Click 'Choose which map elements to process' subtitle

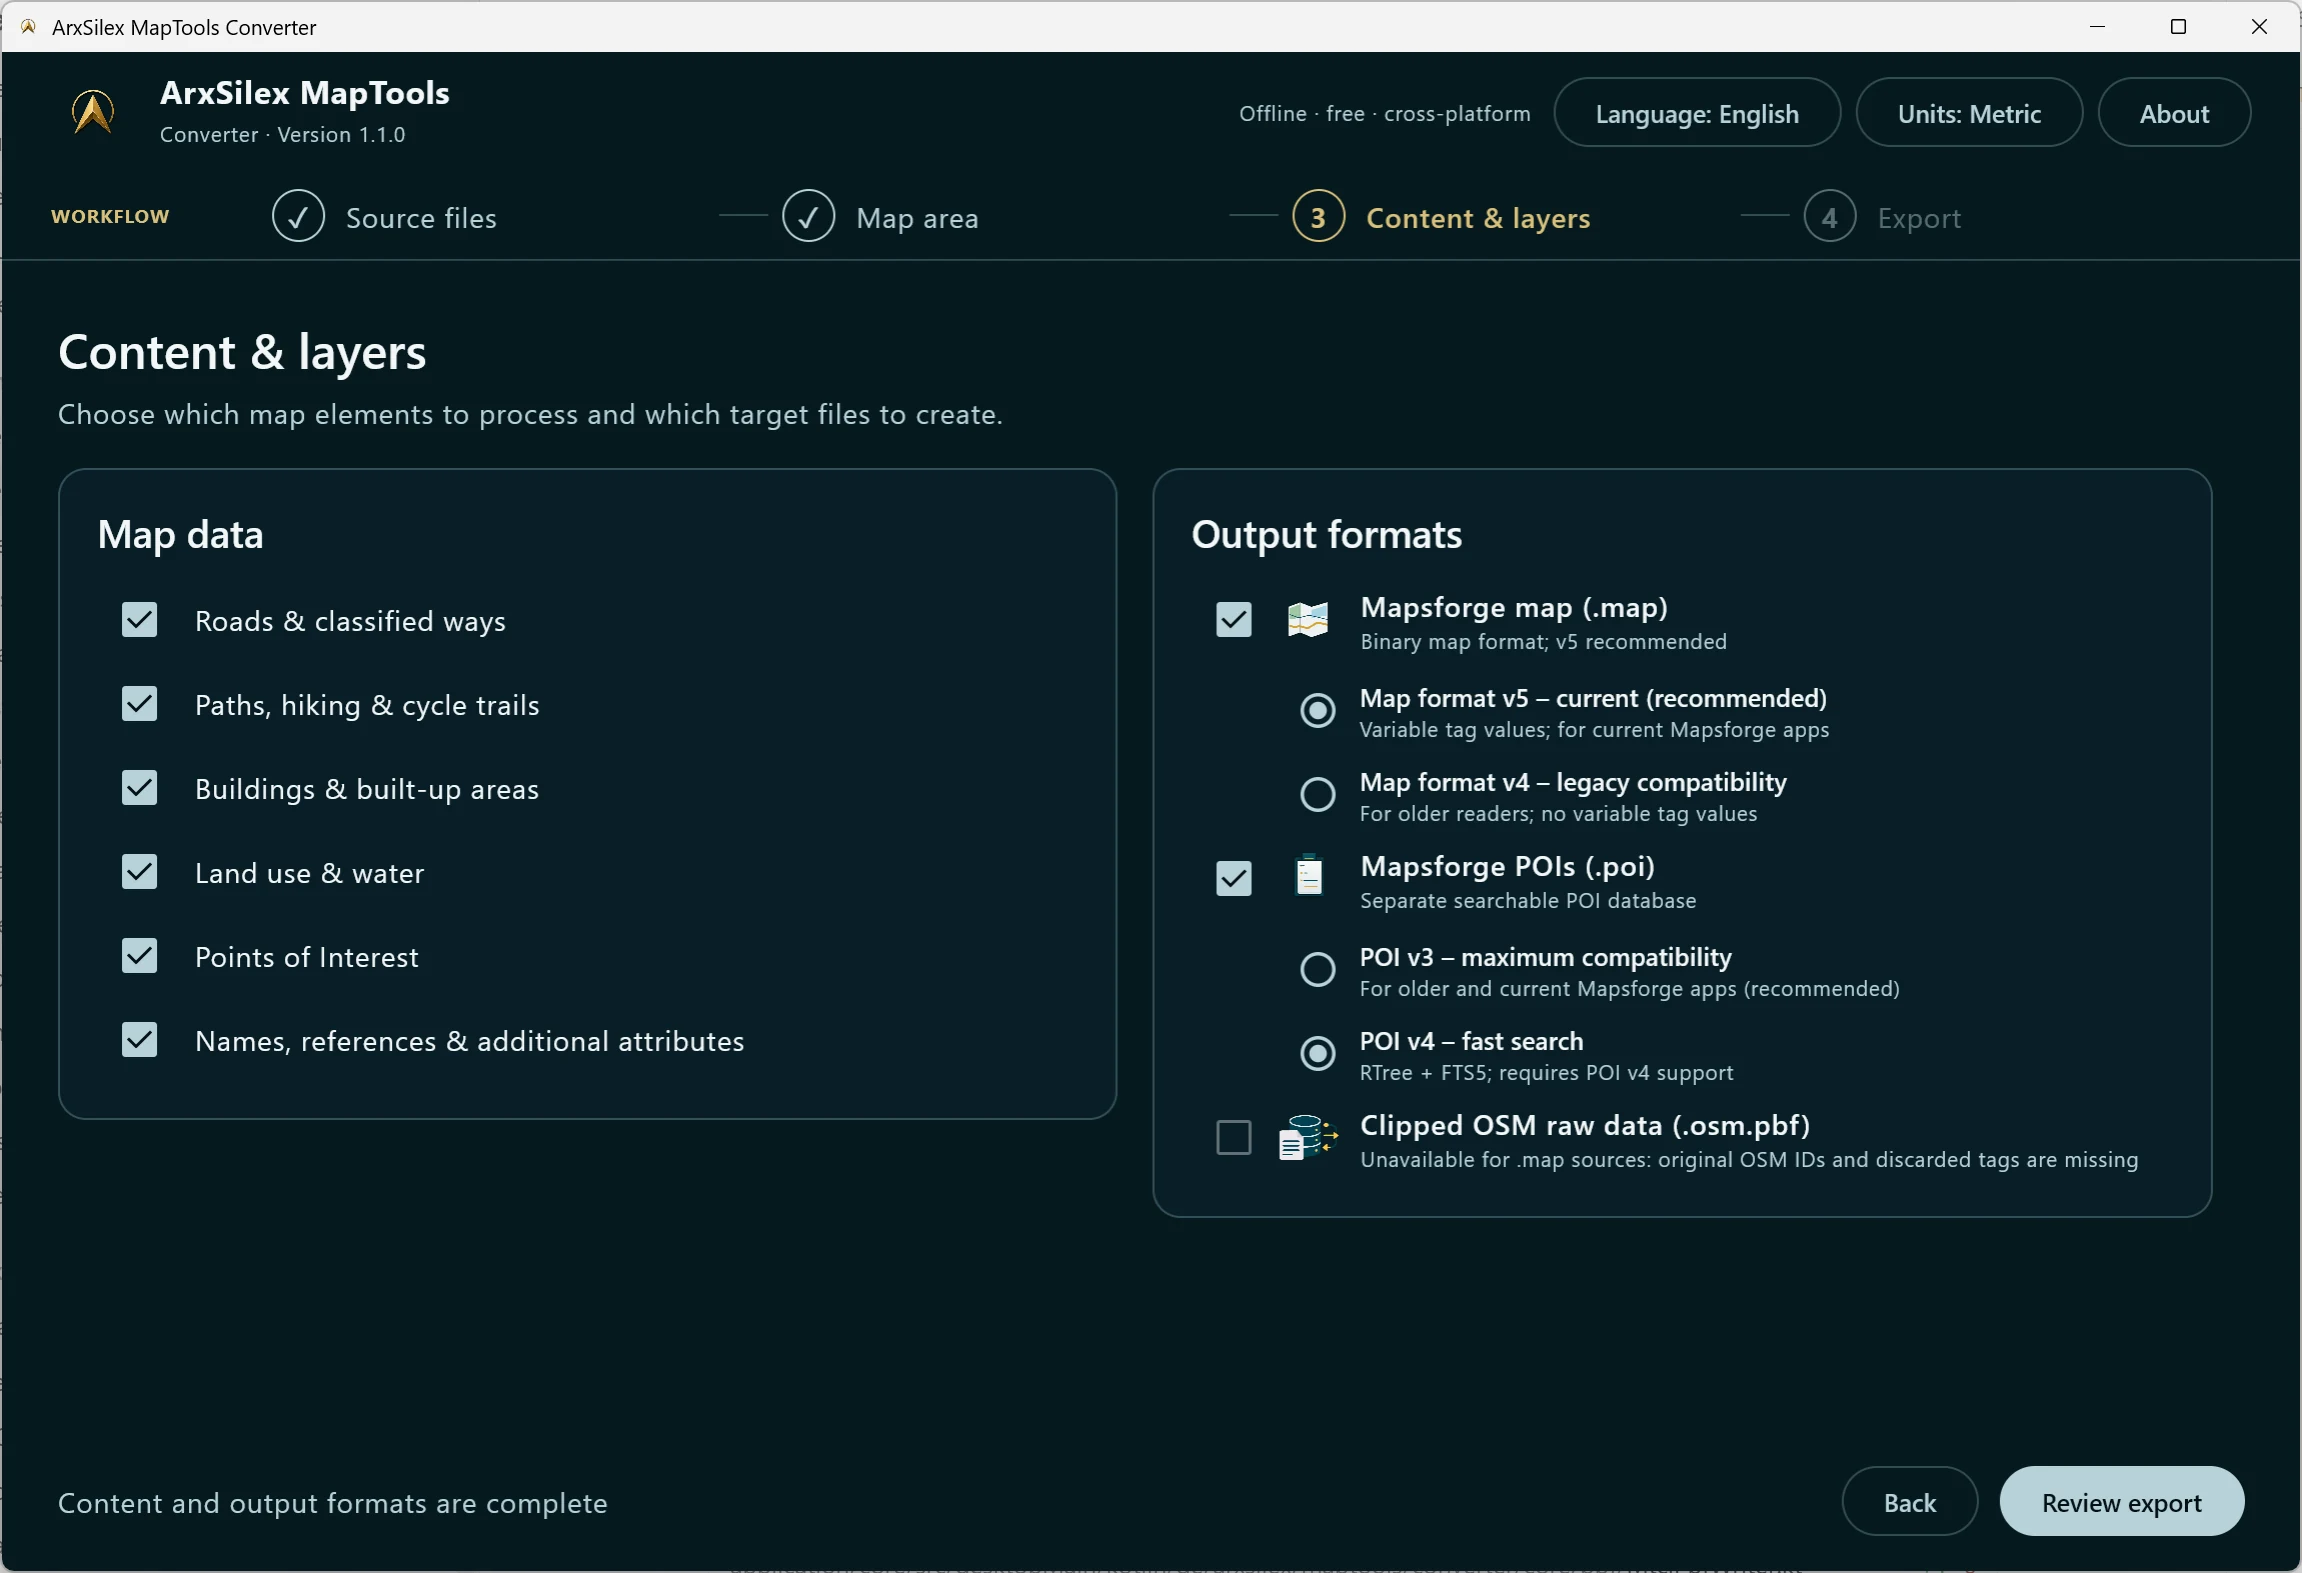530,415
